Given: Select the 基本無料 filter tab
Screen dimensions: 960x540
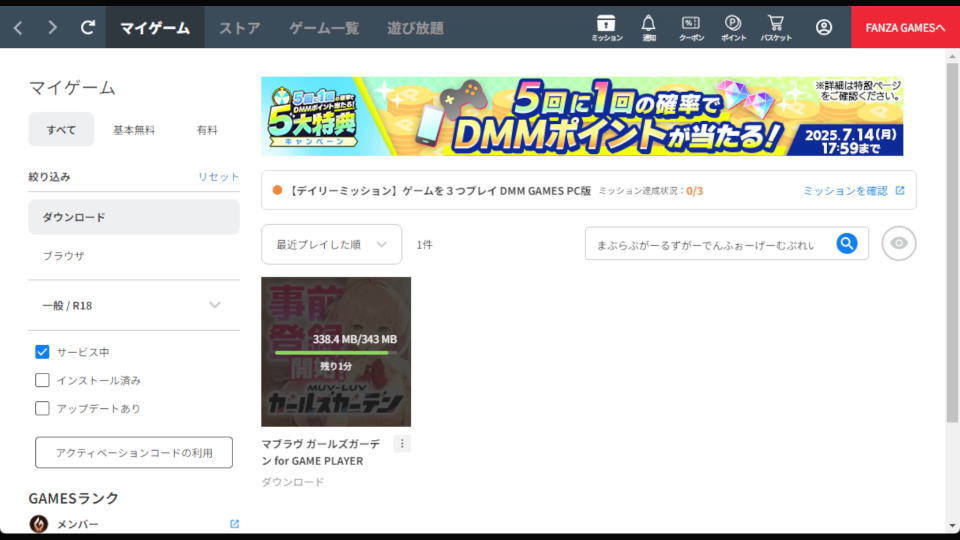Looking at the screenshot, I should coord(133,130).
